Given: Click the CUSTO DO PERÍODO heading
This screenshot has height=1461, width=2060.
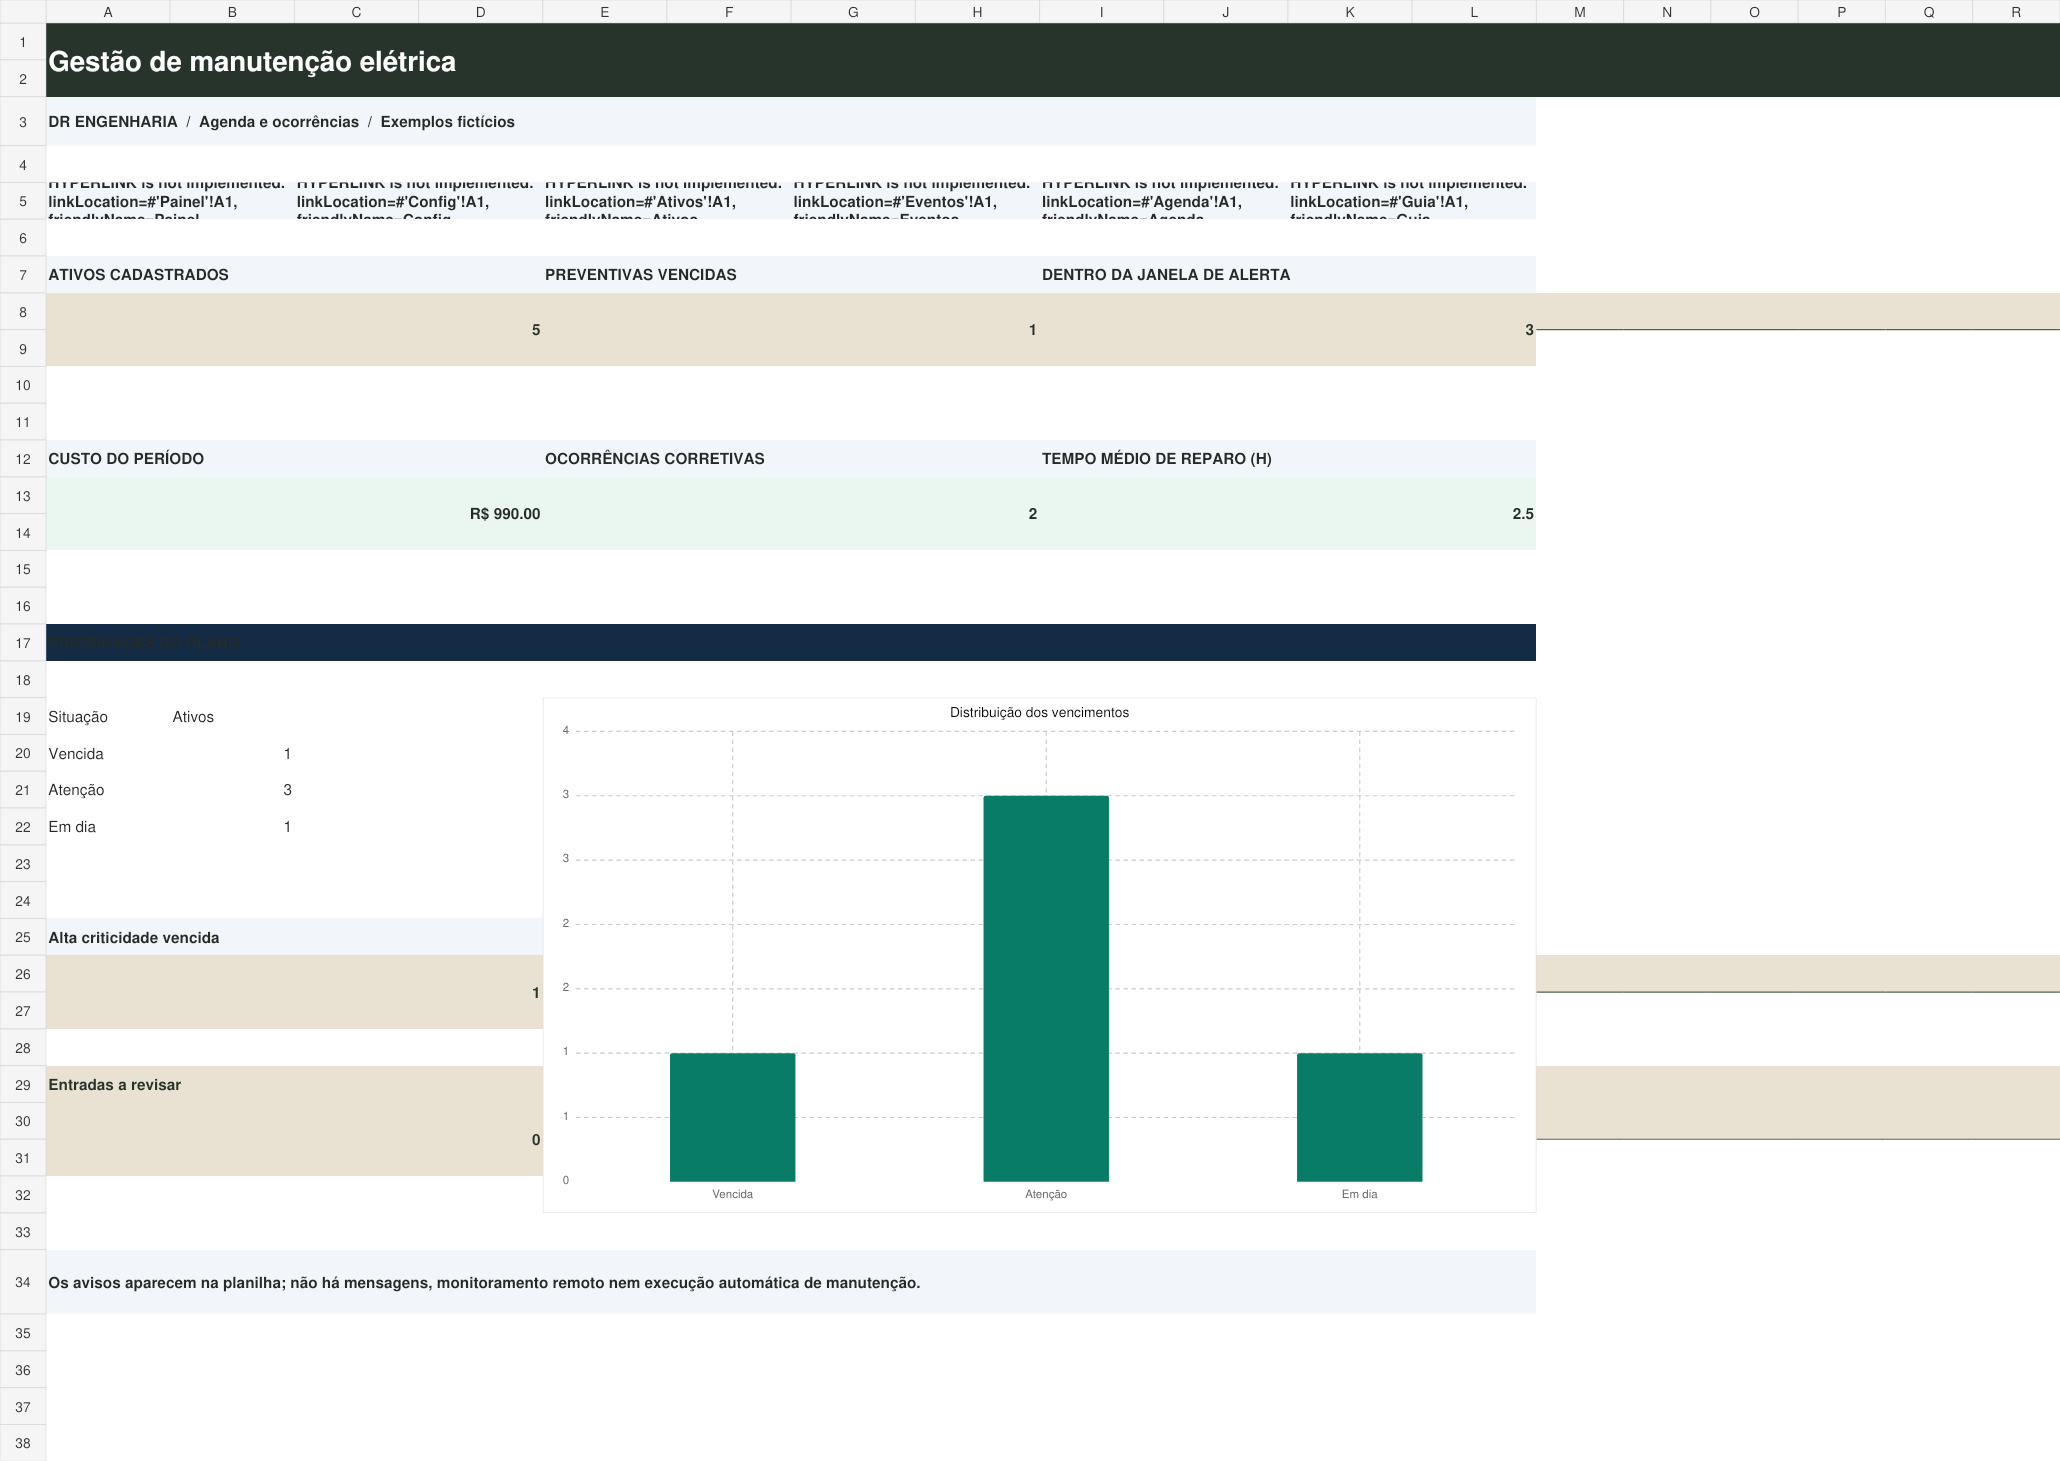Looking at the screenshot, I should click(126, 459).
